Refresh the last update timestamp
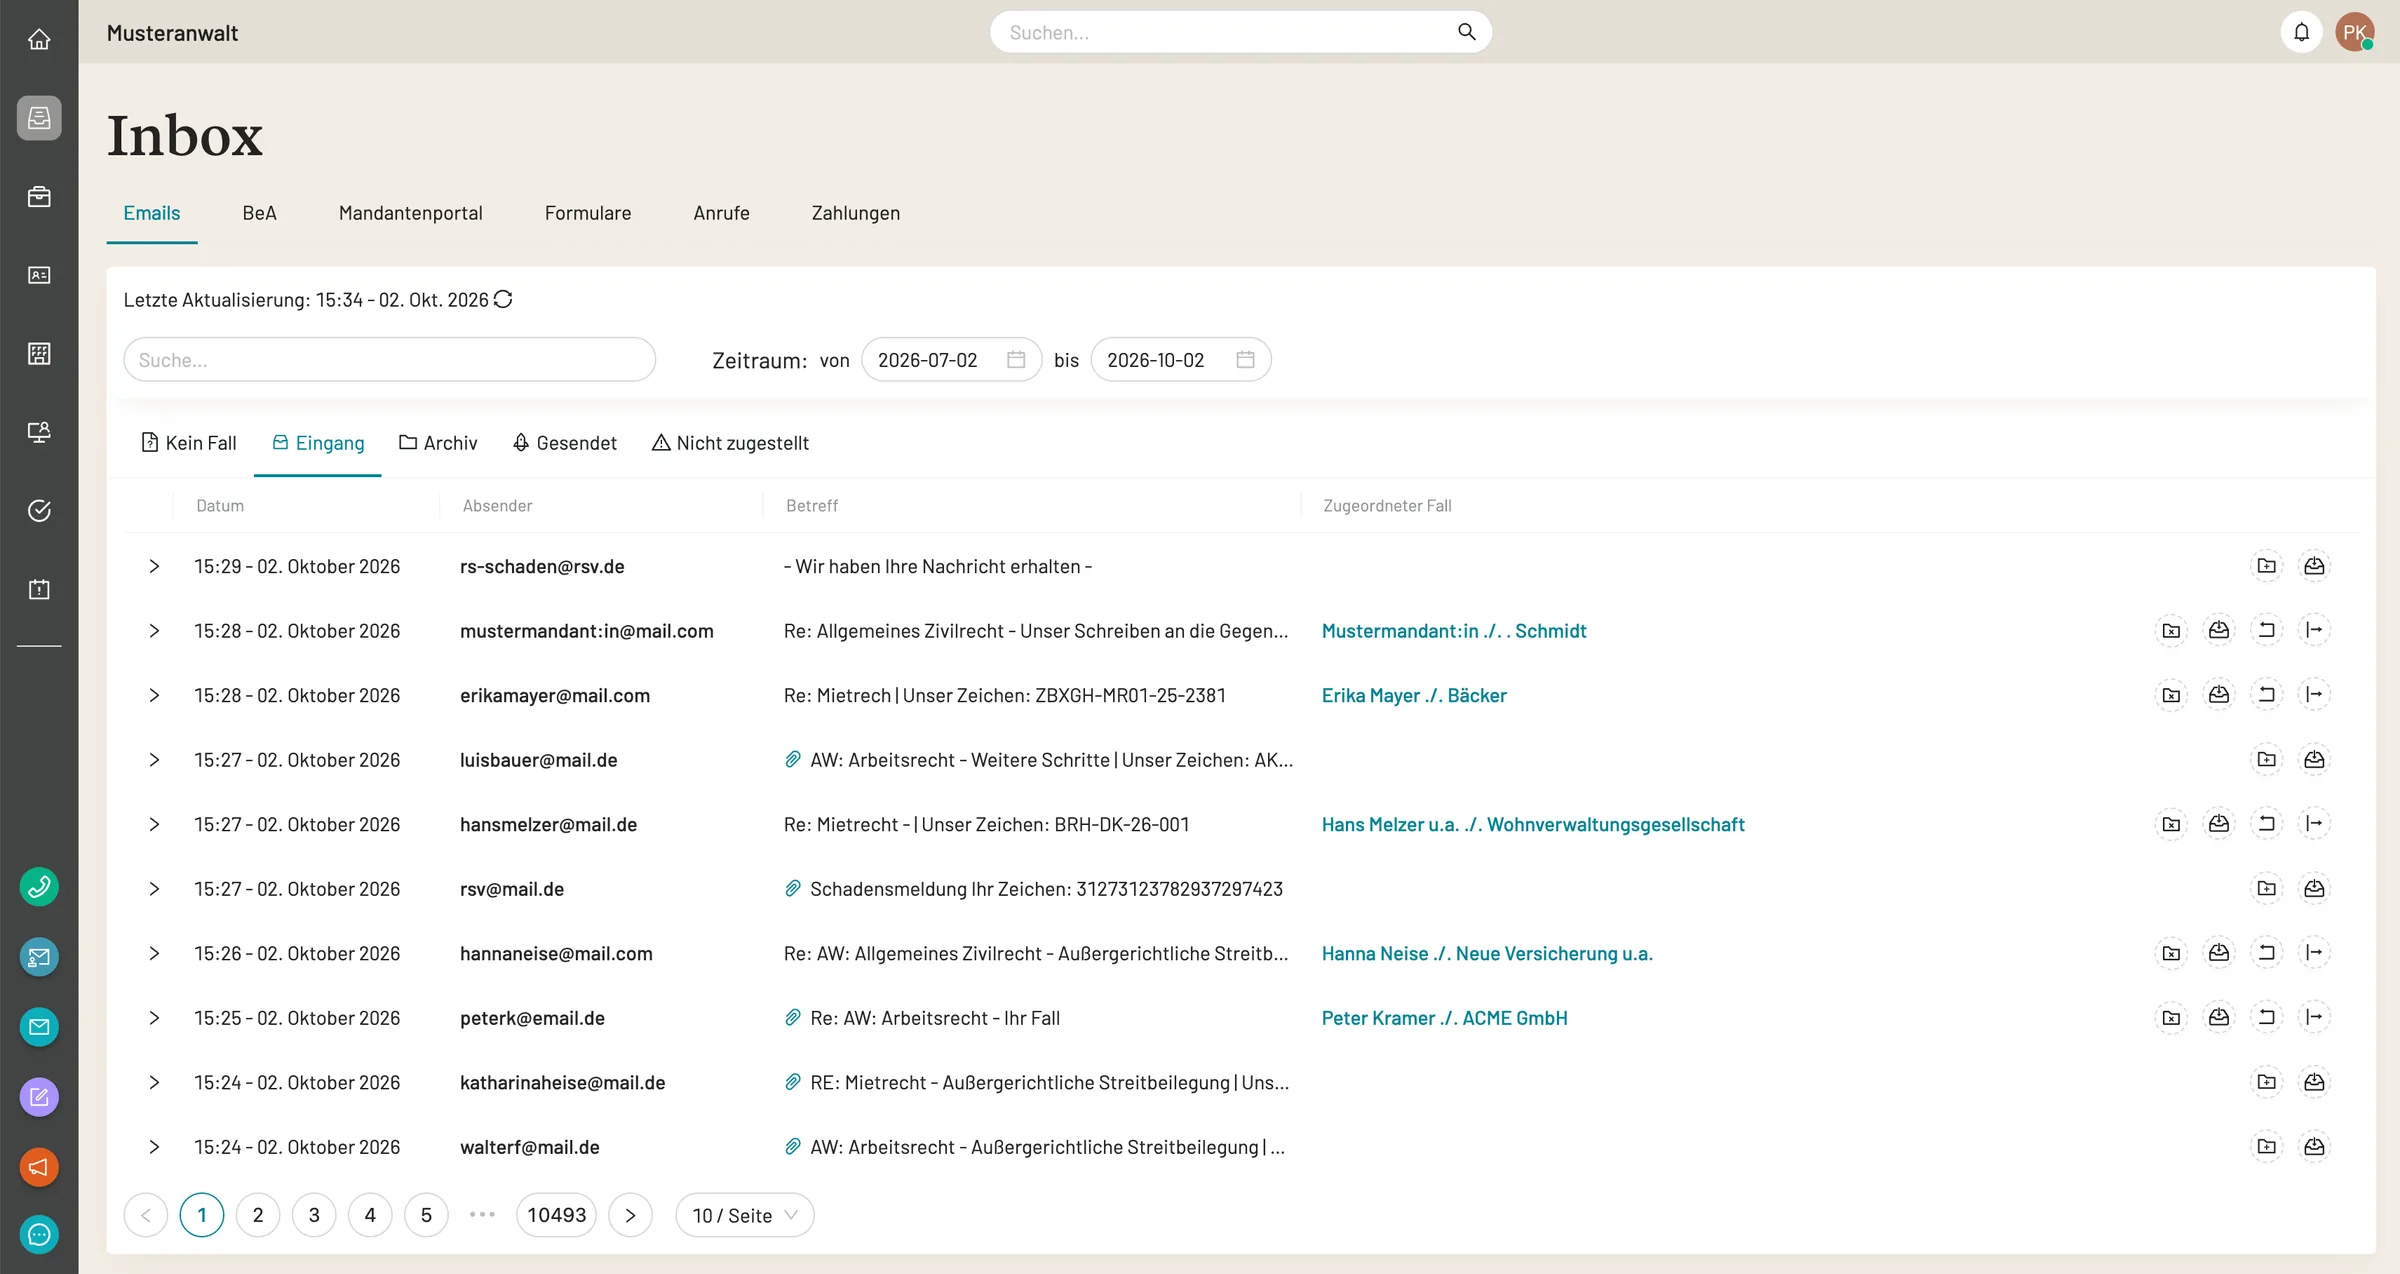 [x=503, y=299]
